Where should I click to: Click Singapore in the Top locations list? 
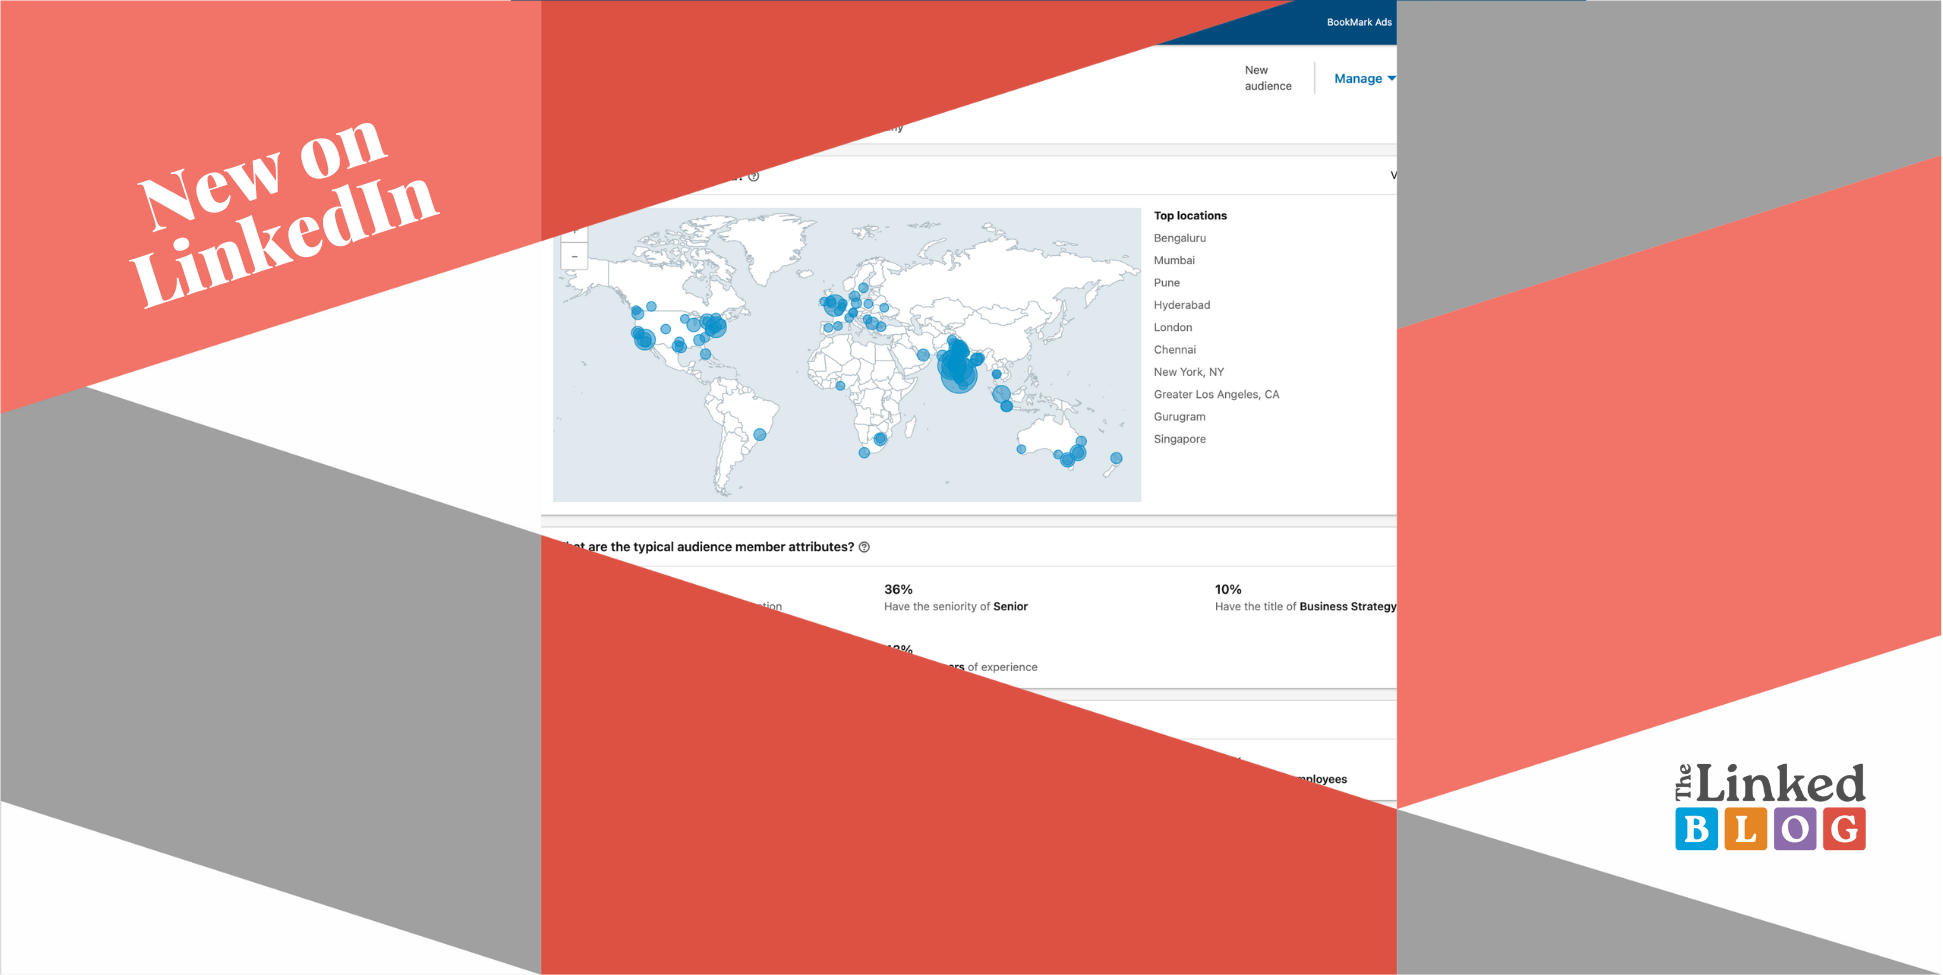click(1180, 439)
